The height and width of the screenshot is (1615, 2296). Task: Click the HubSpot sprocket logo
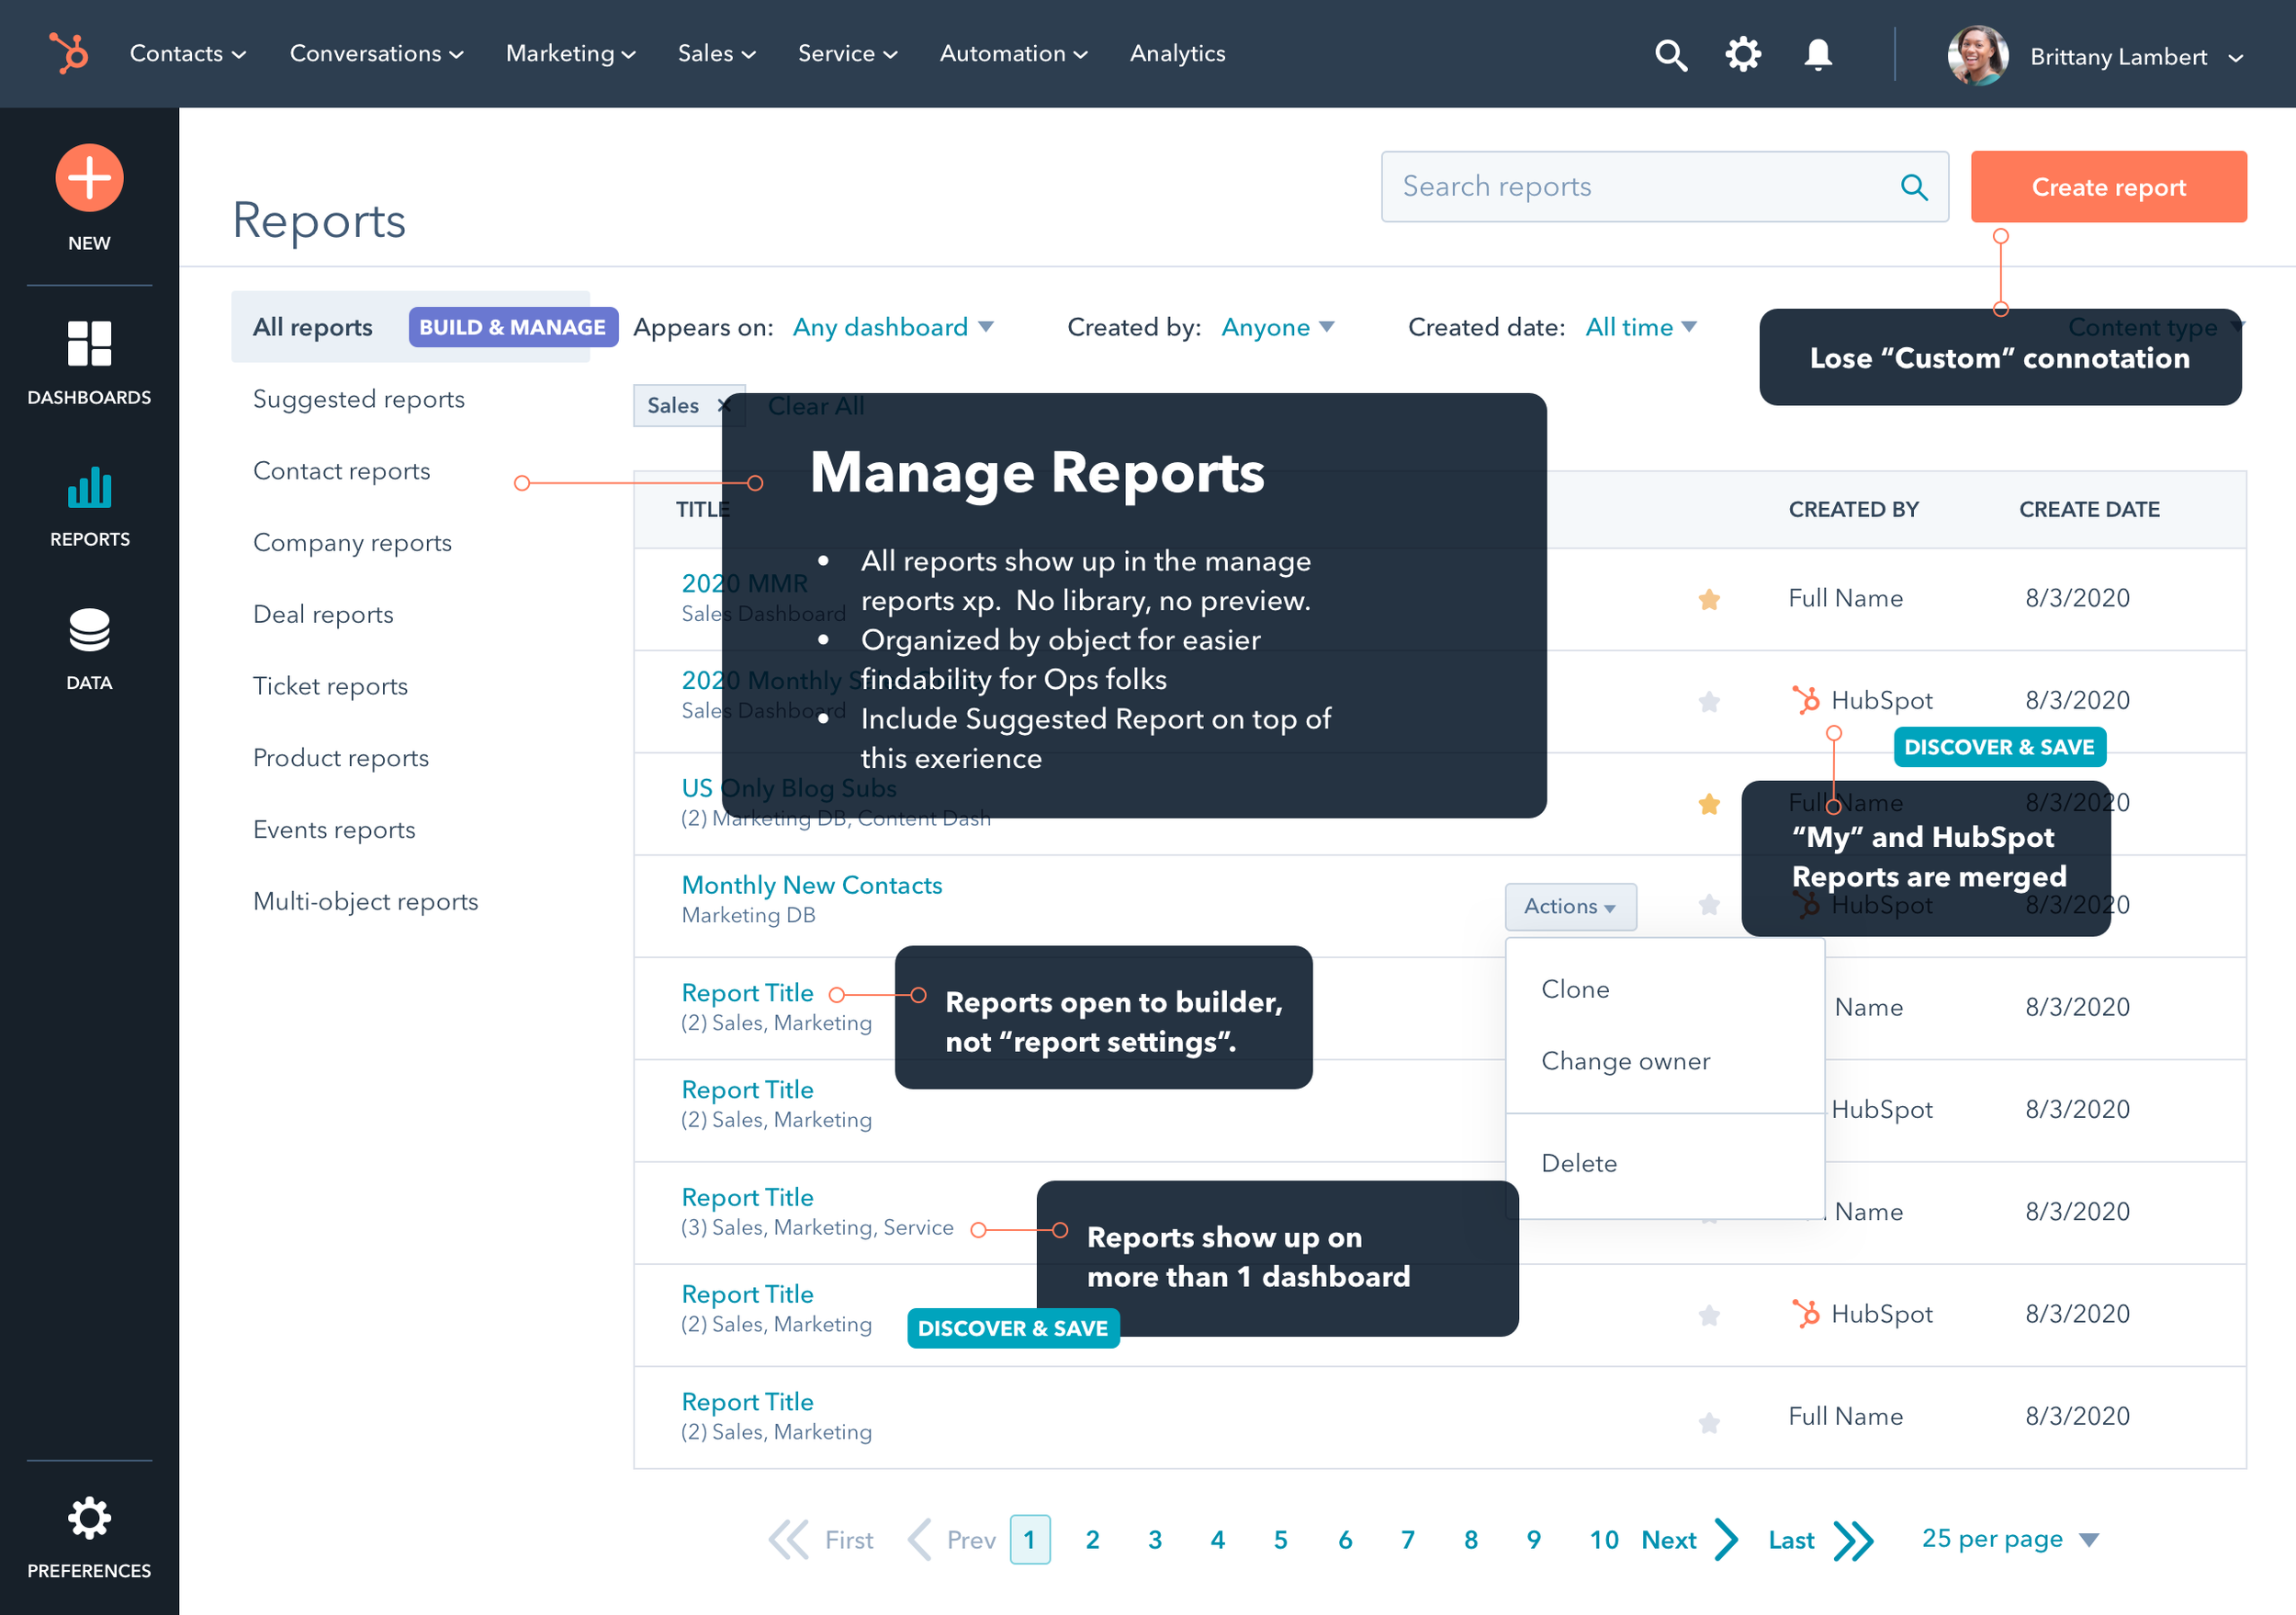66,54
